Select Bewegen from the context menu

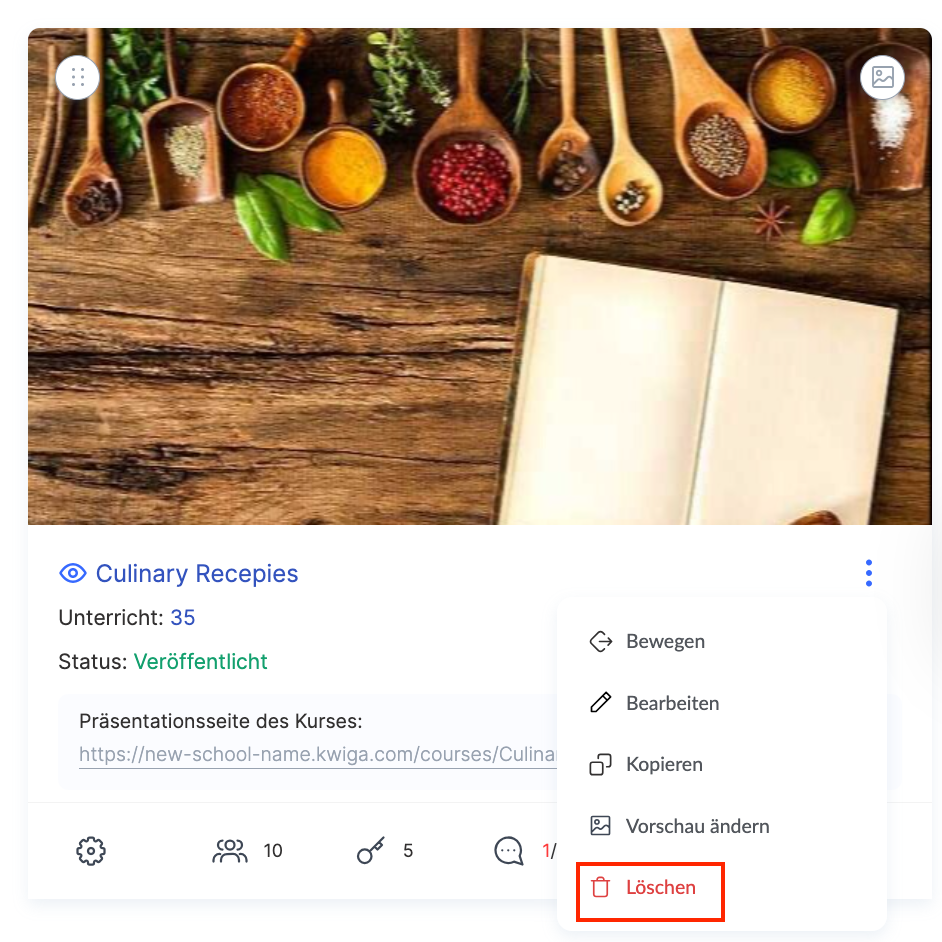[722, 641]
